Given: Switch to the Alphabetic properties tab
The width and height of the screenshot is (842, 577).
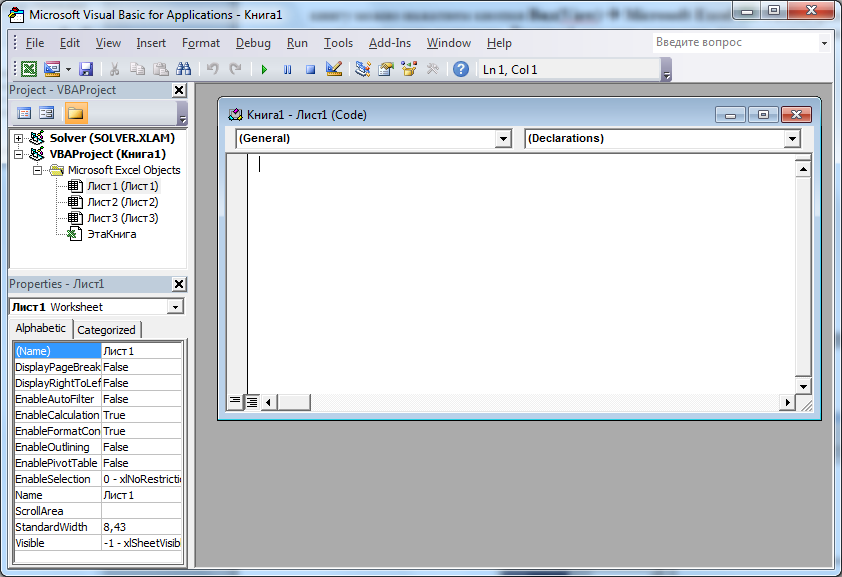Looking at the screenshot, I should (41, 328).
